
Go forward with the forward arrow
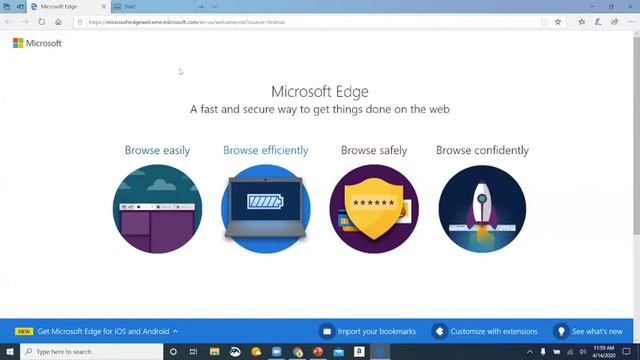(25, 22)
